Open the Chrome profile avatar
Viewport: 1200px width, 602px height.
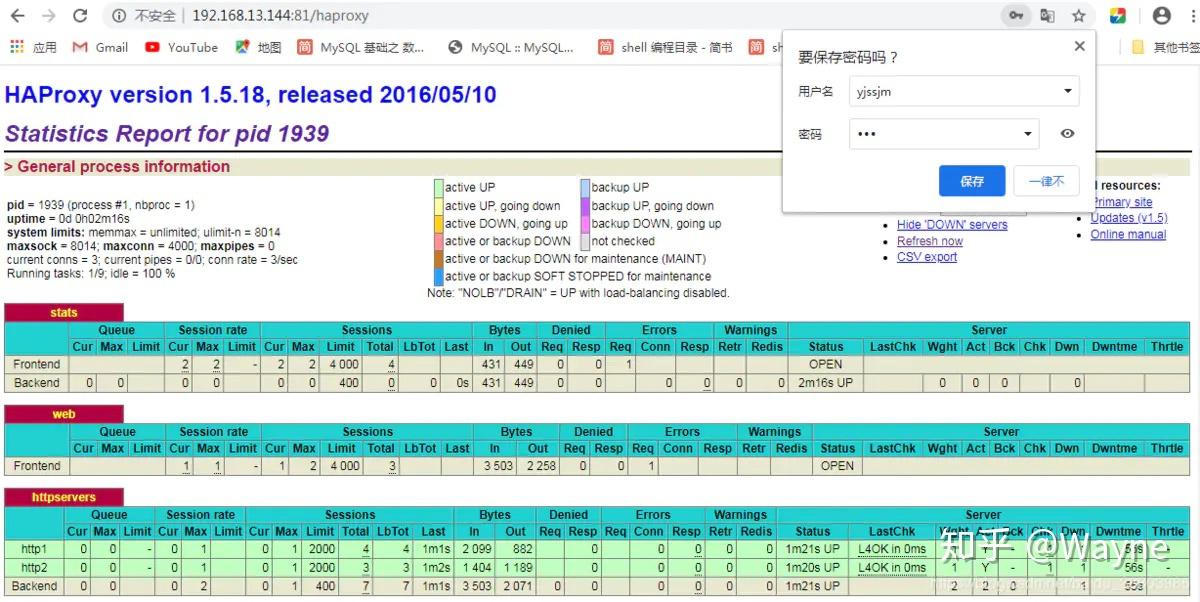(x=1161, y=15)
